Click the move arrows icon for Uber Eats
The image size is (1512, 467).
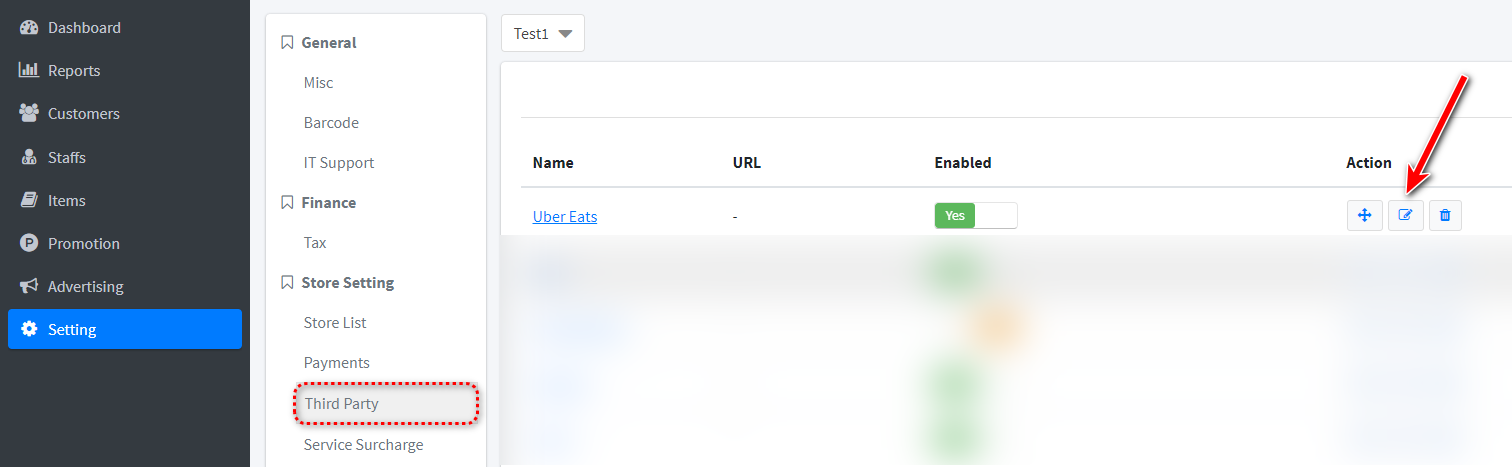(1364, 215)
